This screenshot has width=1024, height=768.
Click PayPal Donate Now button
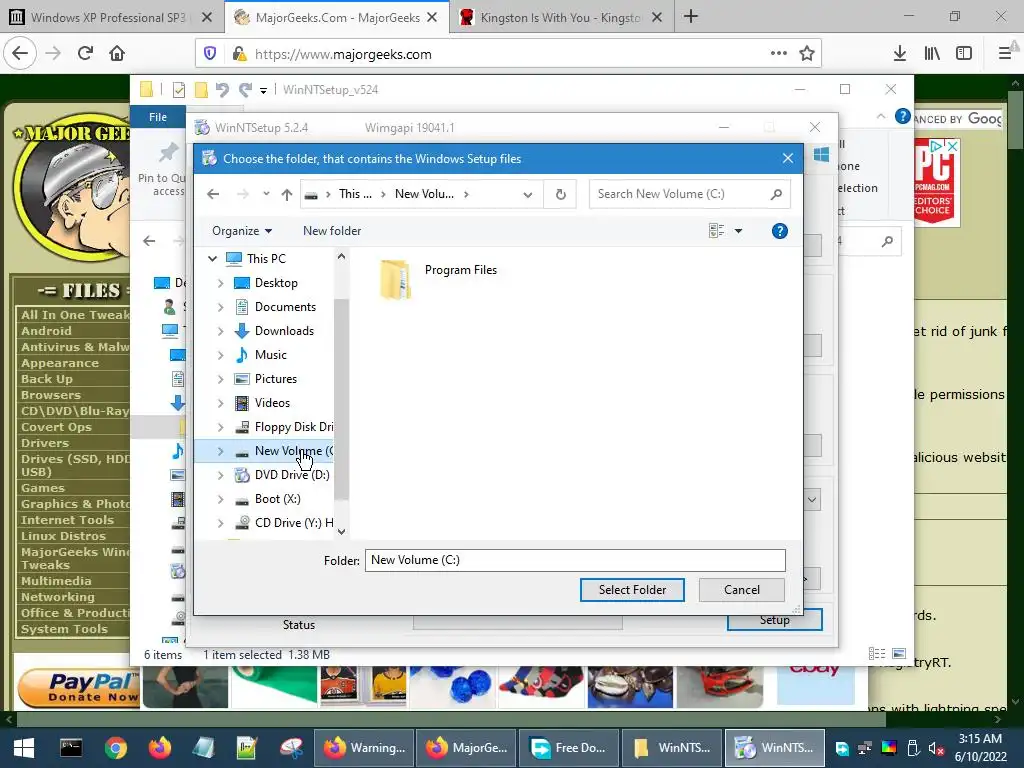(78, 688)
